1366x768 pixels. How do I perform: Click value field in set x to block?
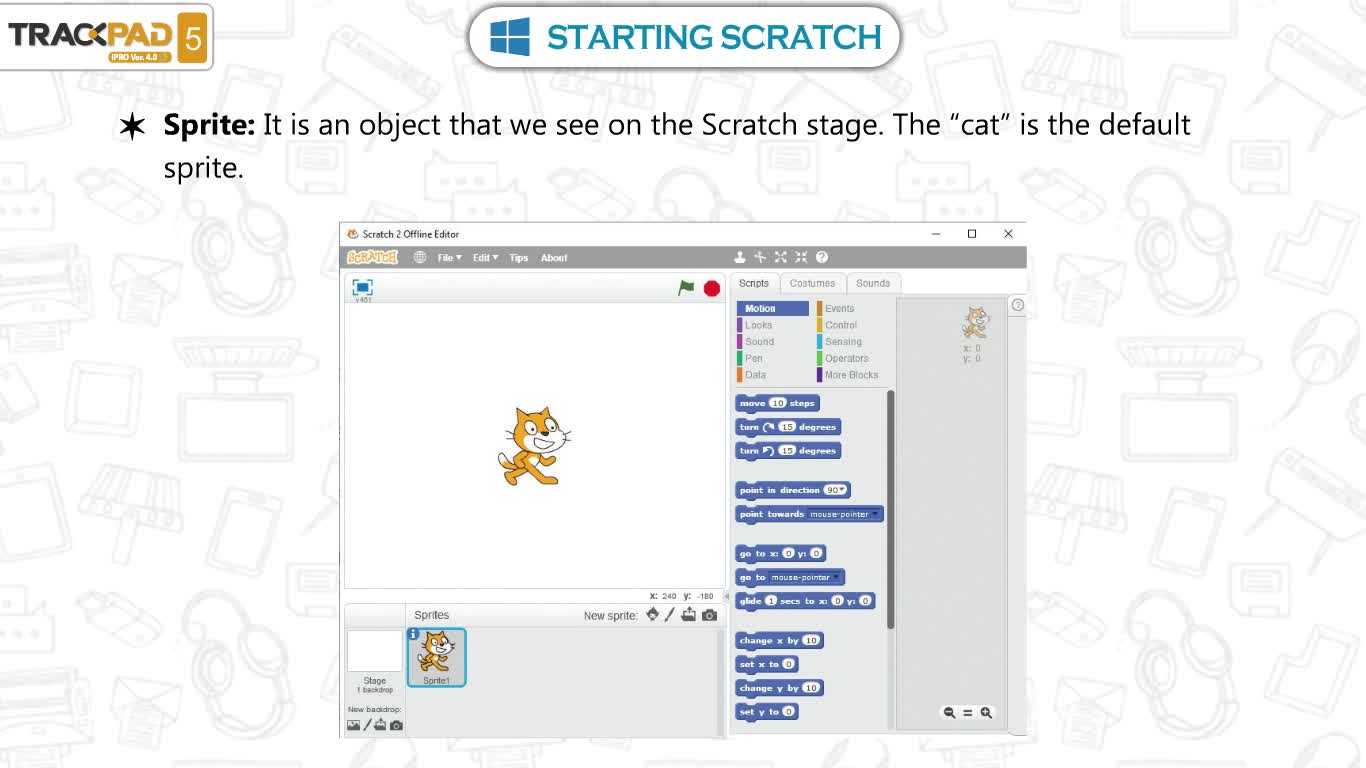(x=789, y=664)
